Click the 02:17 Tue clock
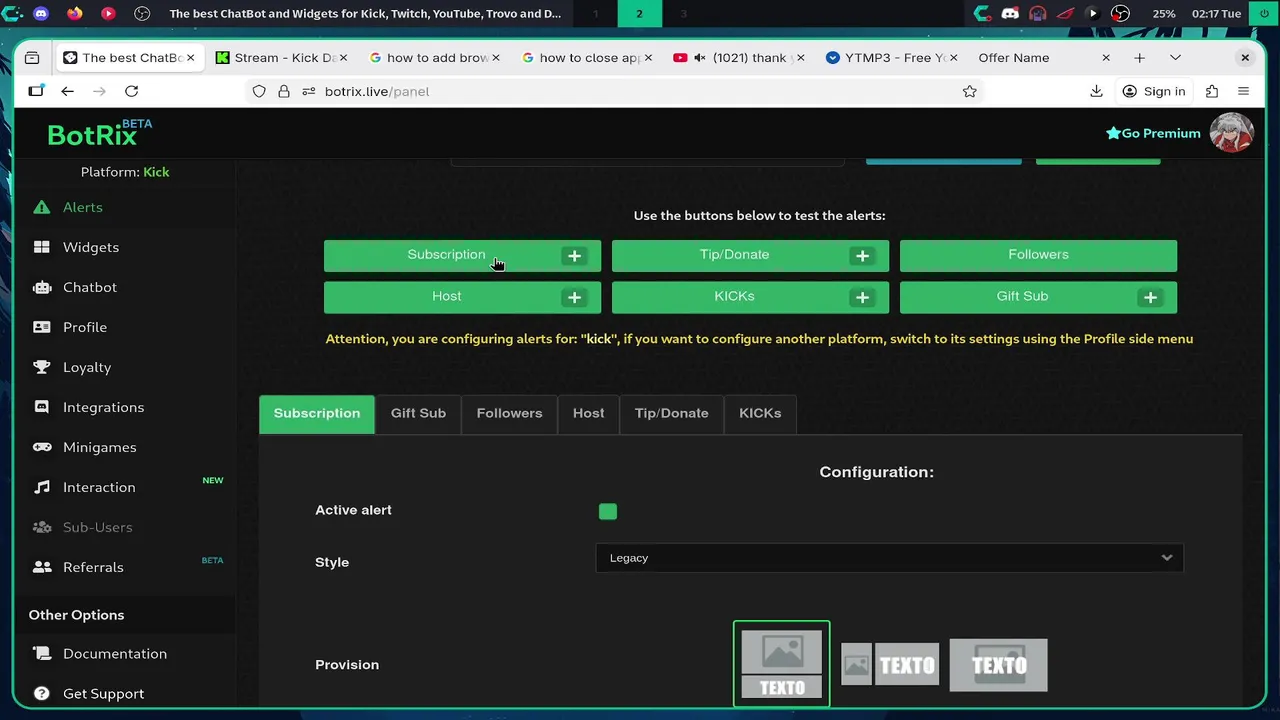The height and width of the screenshot is (720, 1280). pos(1216,14)
